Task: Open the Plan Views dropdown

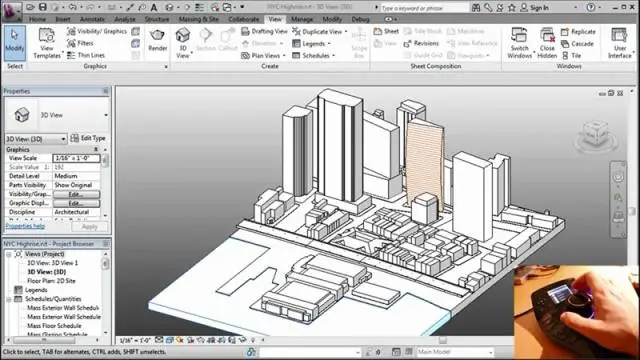Action: (263, 56)
